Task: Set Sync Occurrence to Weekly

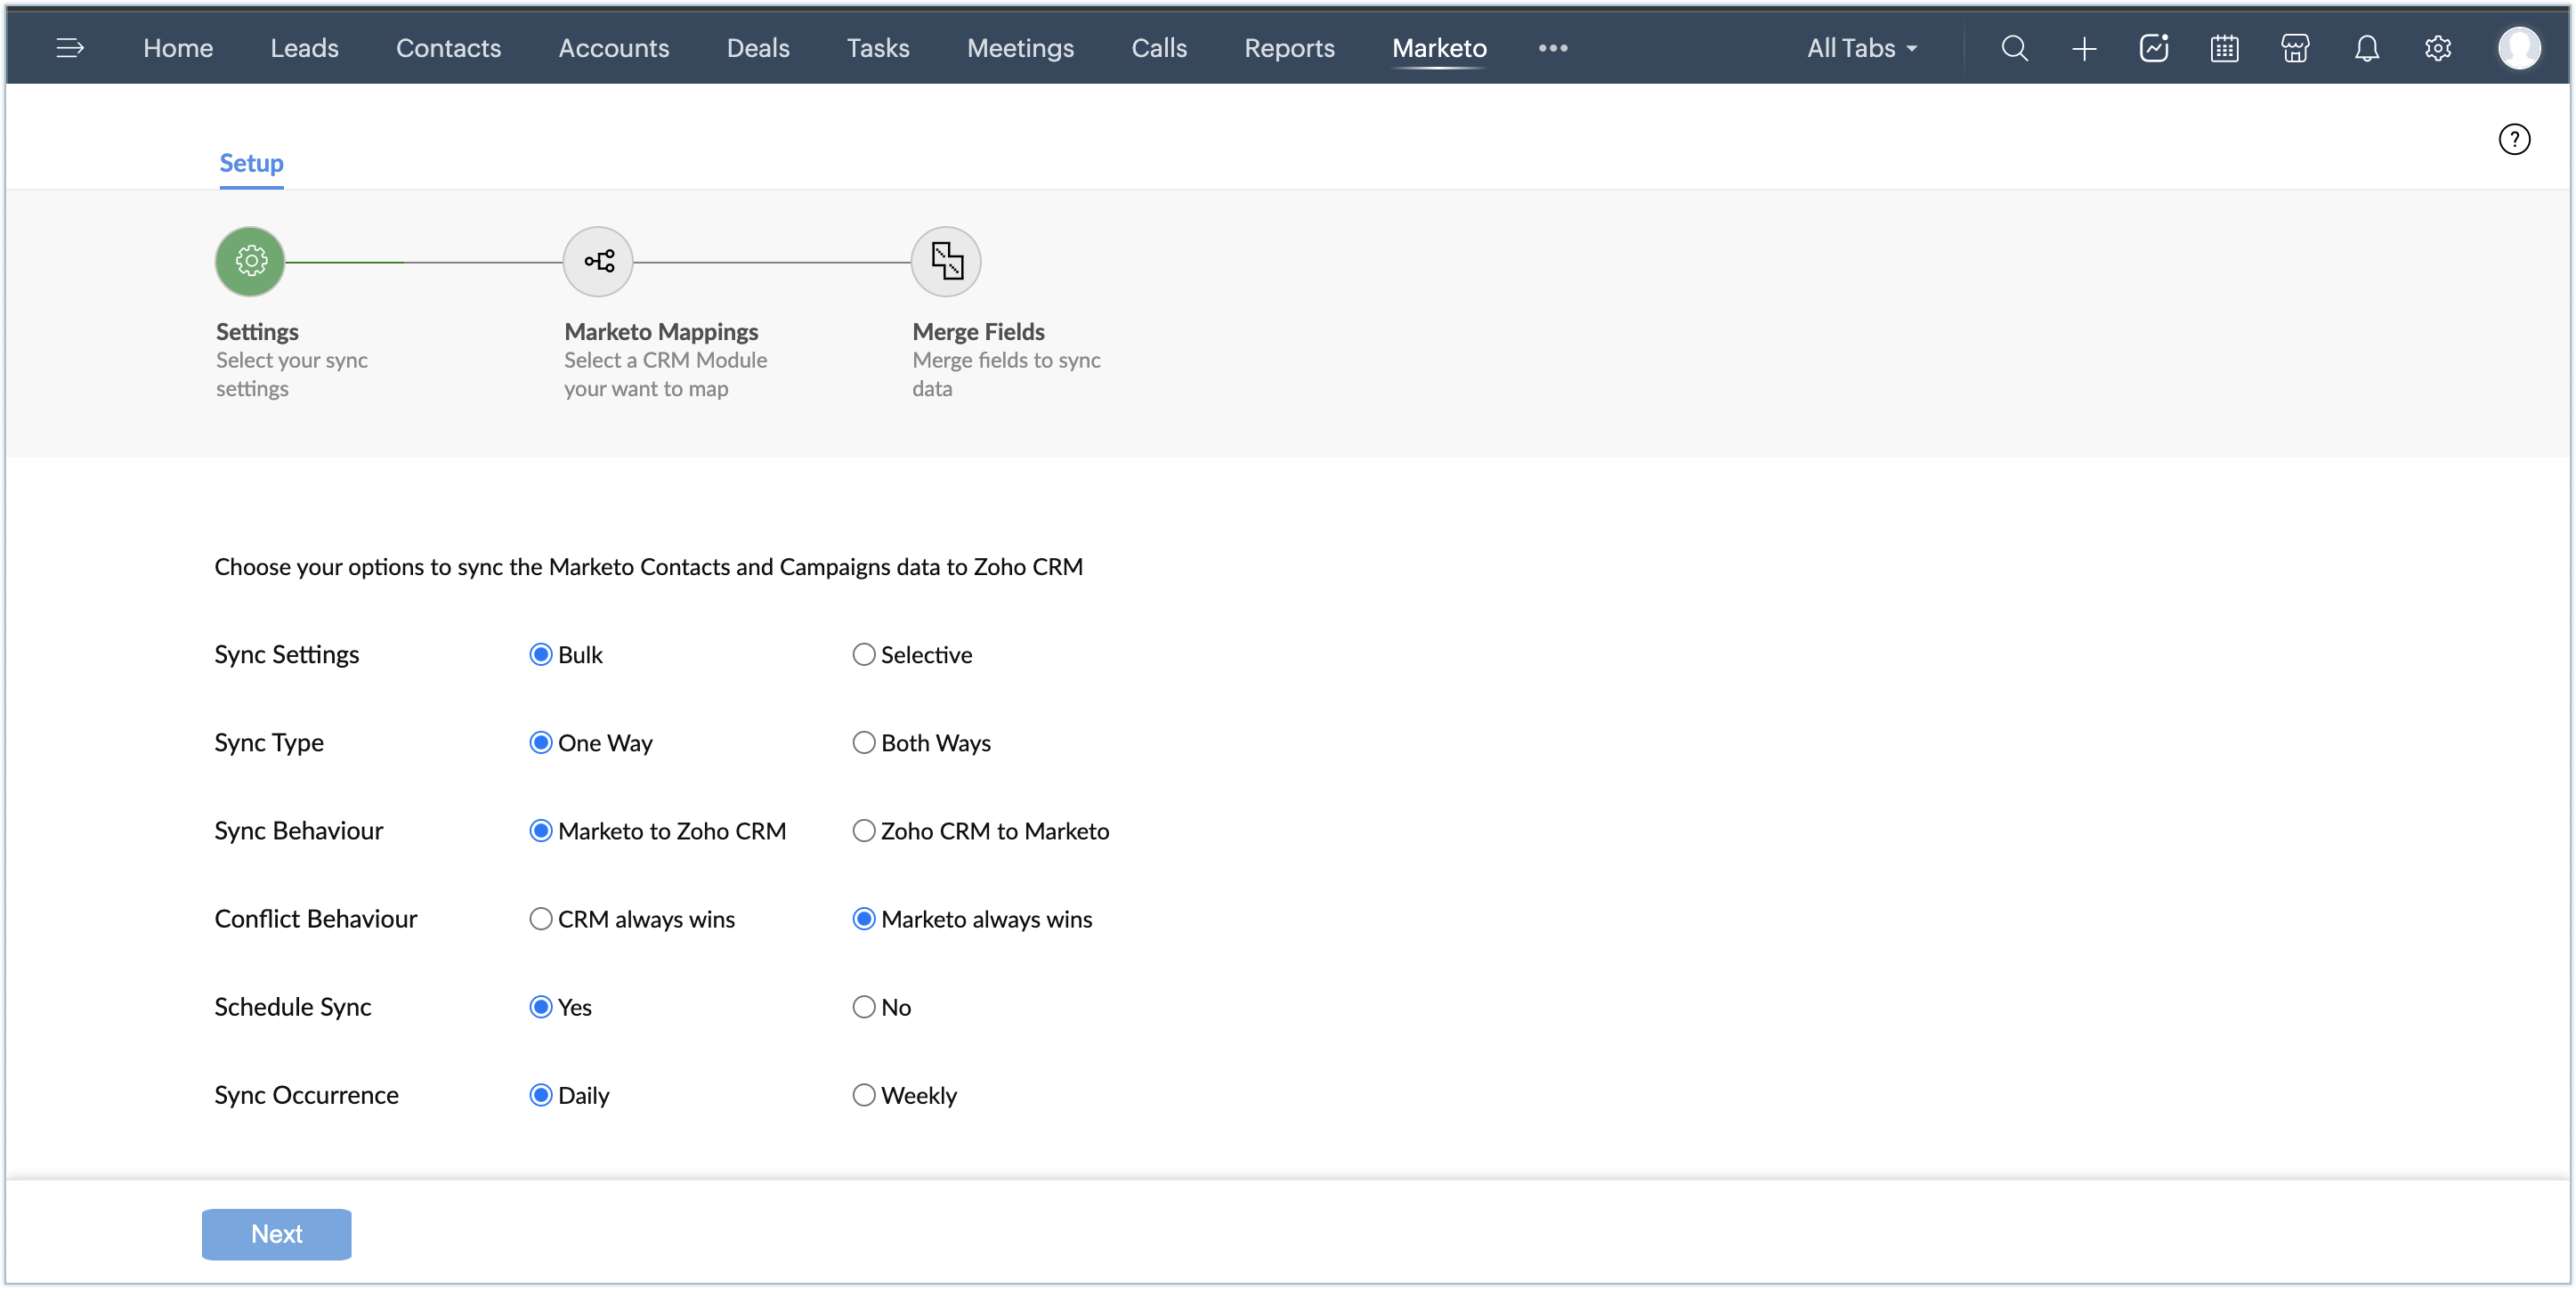Action: [x=864, y=1095]
